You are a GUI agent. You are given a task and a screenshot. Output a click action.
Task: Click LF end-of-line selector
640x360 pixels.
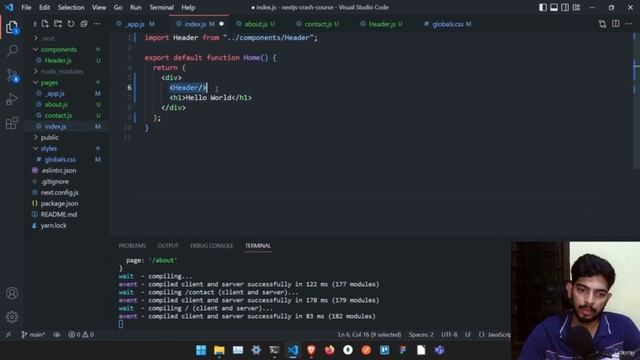coord(468,334)
